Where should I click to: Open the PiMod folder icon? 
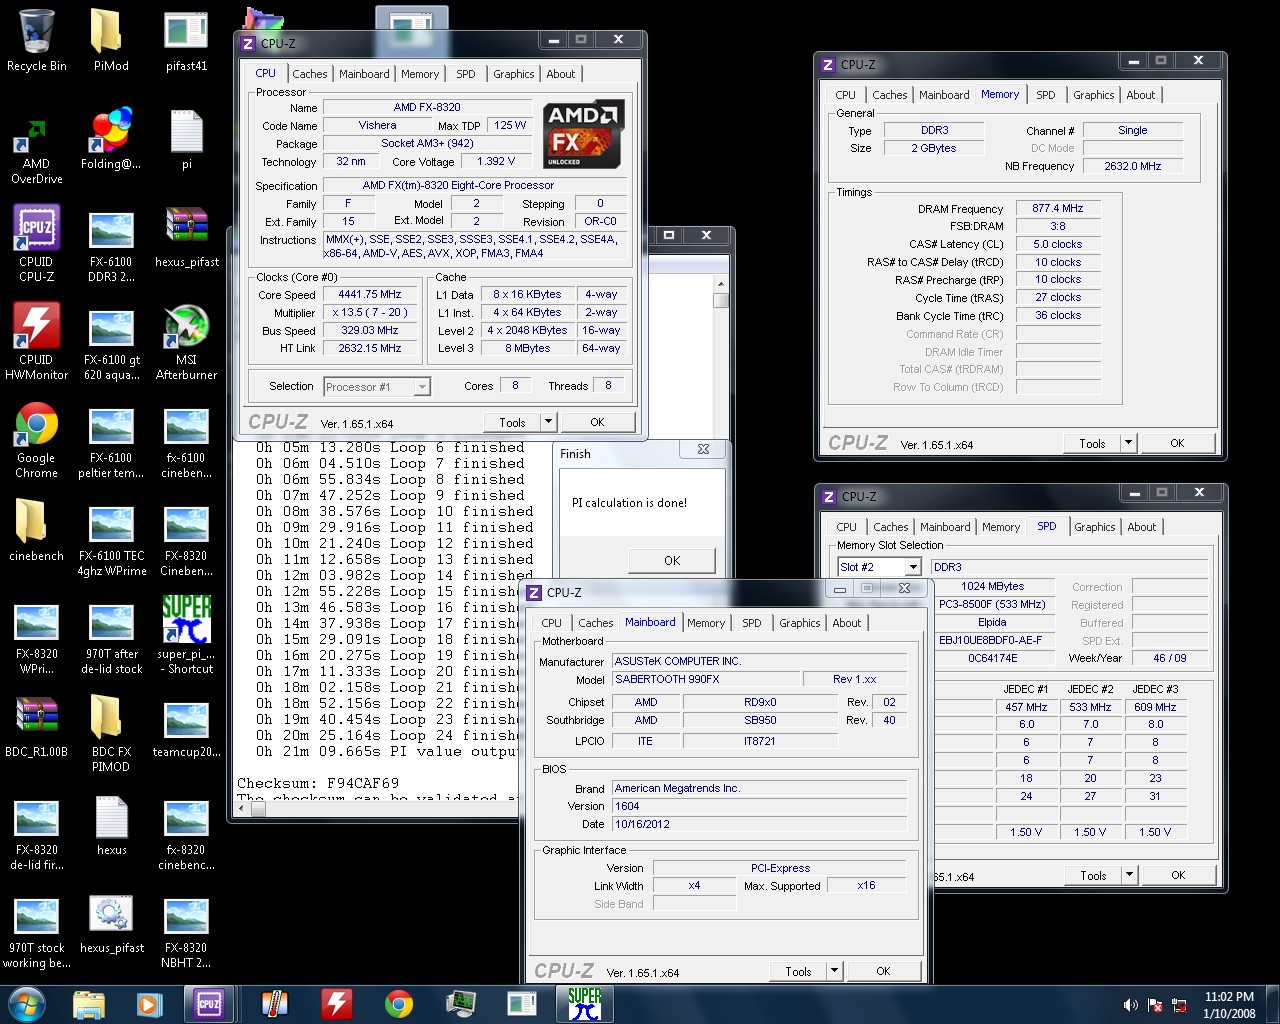pyautogui.click(x=111, y=40)
